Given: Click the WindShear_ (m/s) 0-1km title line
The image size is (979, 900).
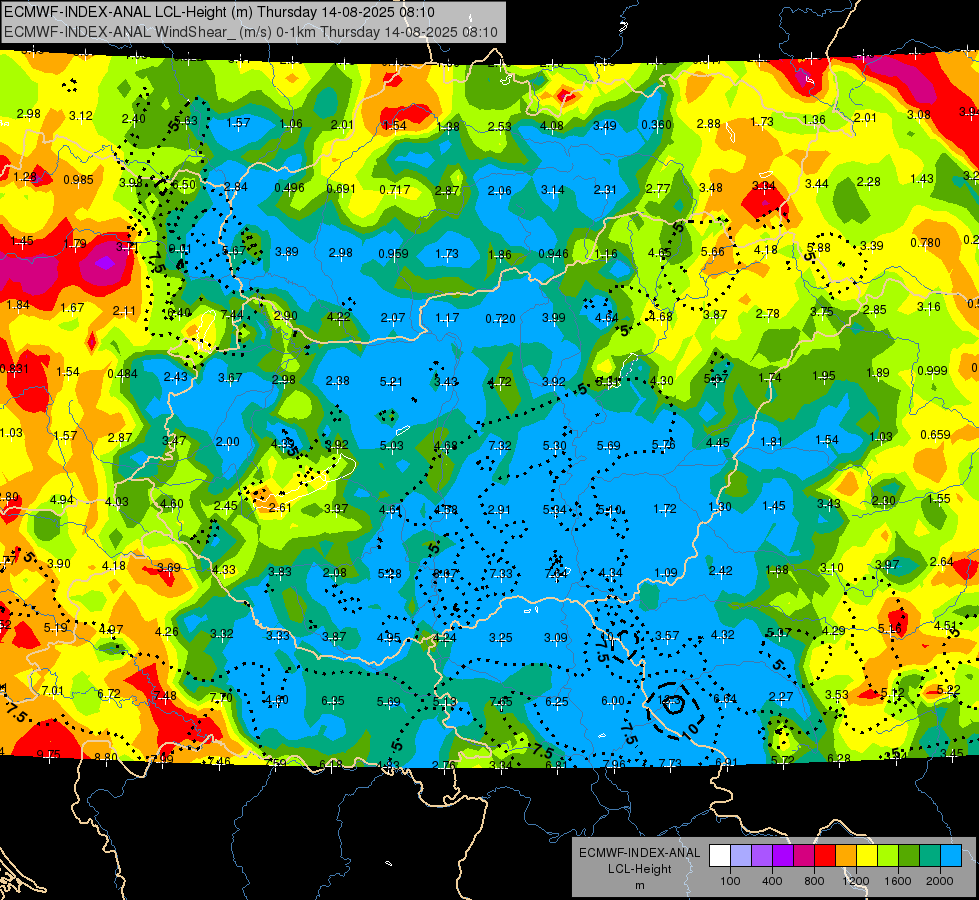Looking at the screenshot, I should pyautogui.click(x=250, y=32).
